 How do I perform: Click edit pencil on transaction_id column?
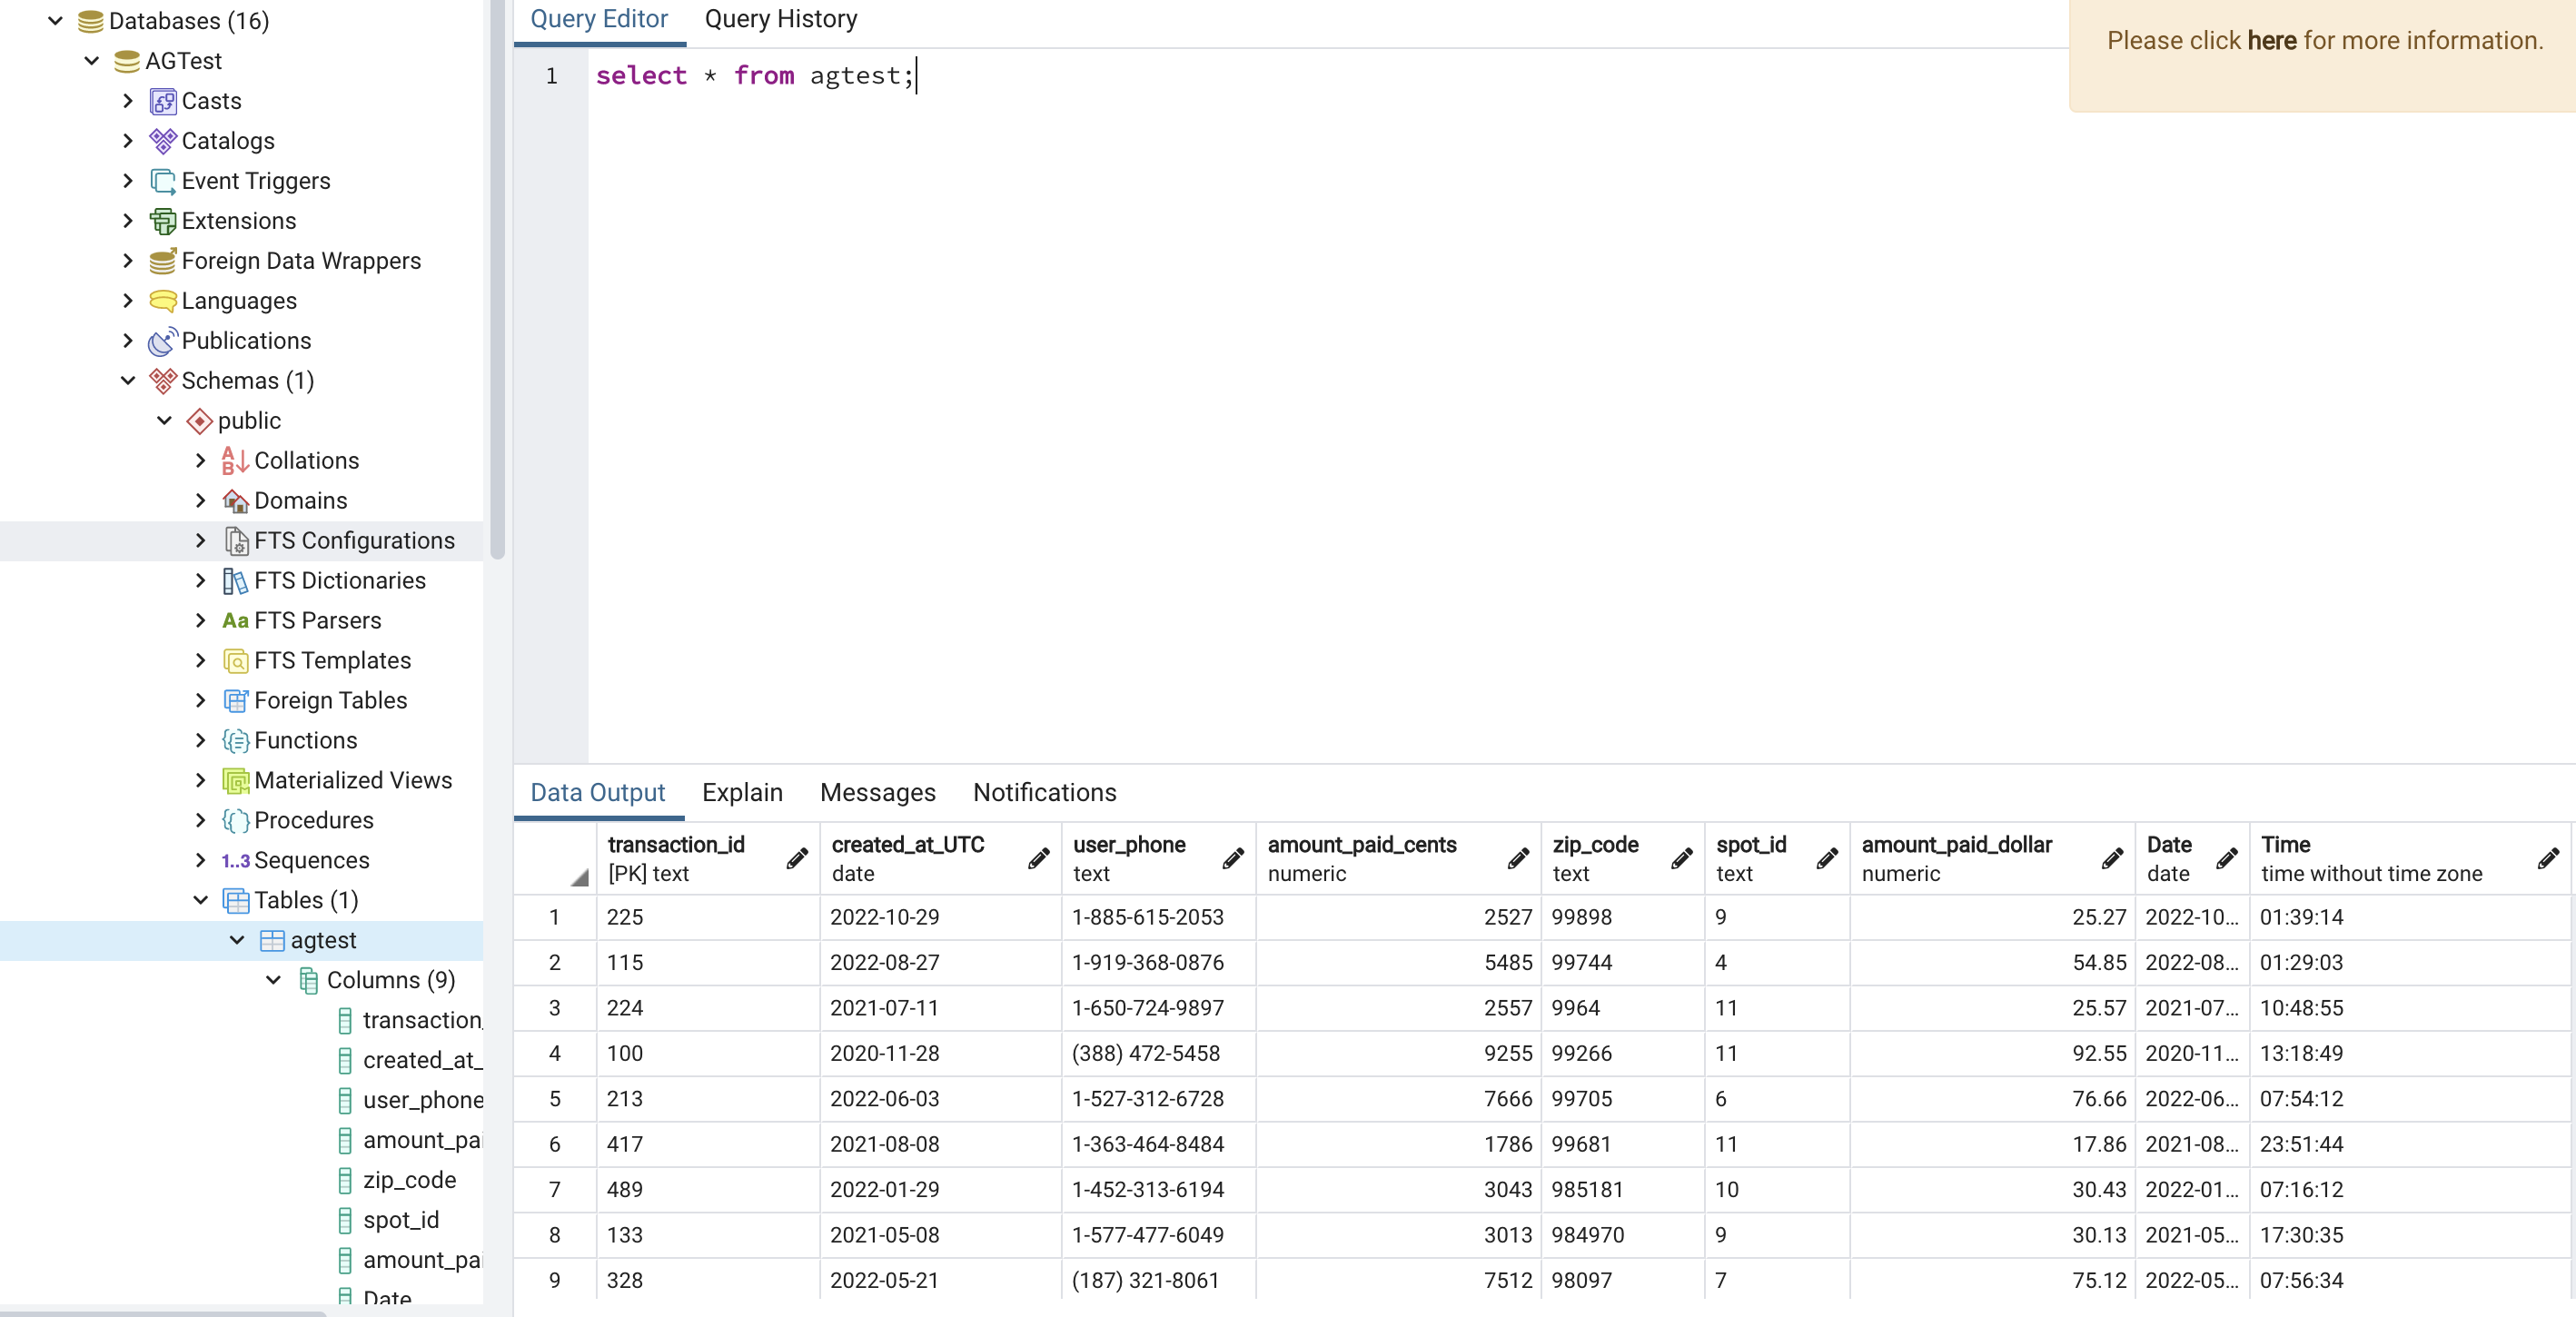tap(797, 858)
